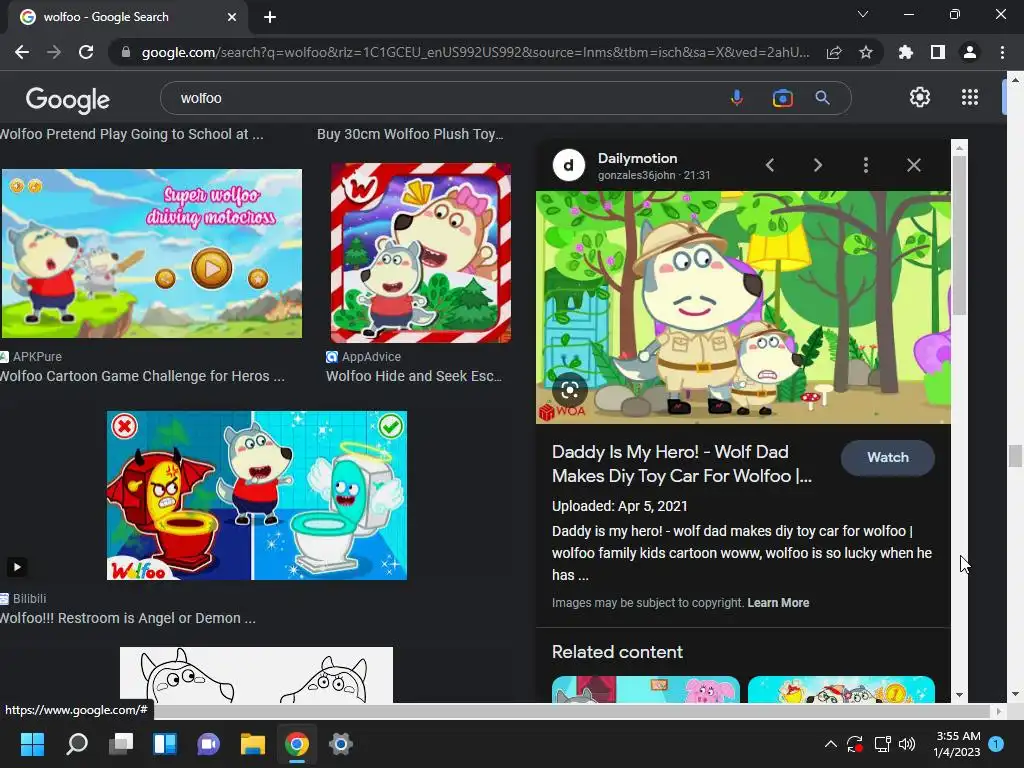Show hidden system tray icons
Image resolution: width=1024 pixels, height=768 pixels.
coord(831,744)
